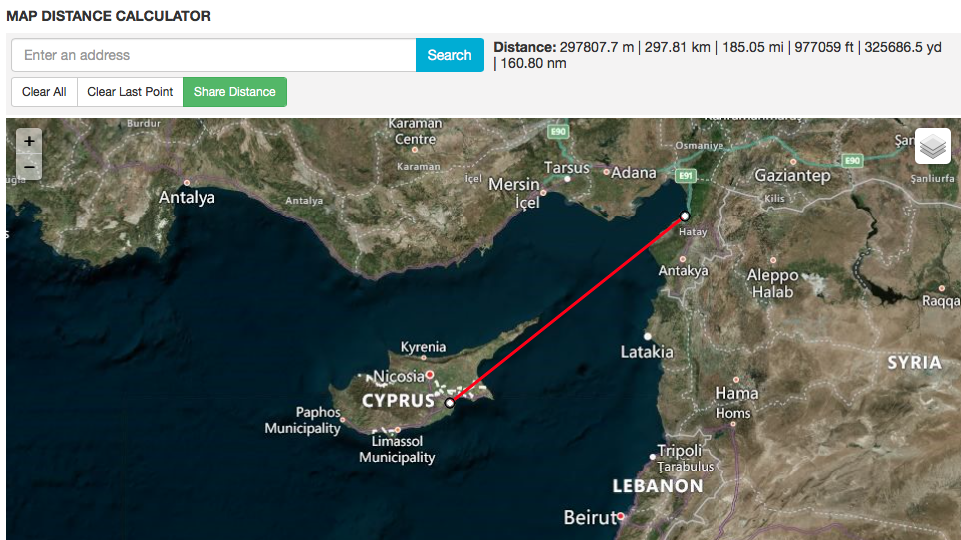Click the Search button

click(449, 55)
